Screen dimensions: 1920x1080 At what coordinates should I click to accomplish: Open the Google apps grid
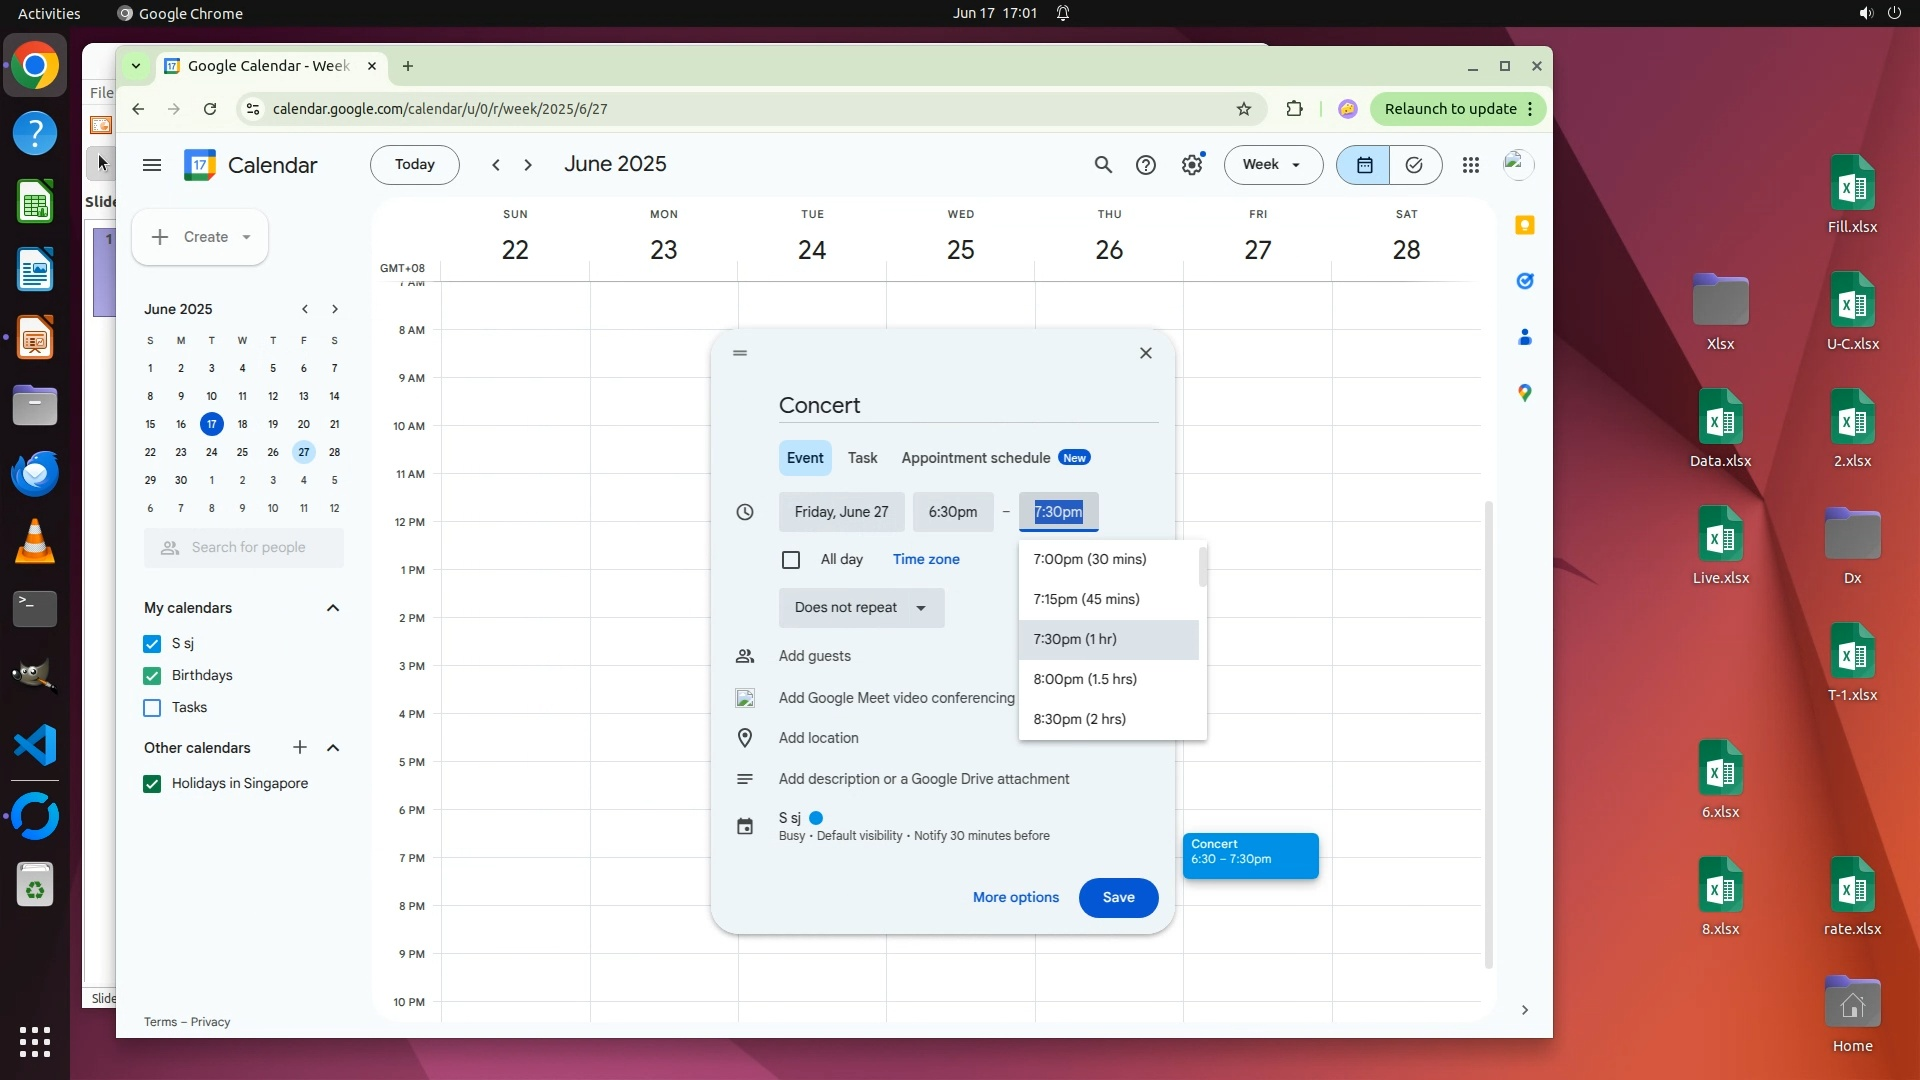click(1470, 165)
